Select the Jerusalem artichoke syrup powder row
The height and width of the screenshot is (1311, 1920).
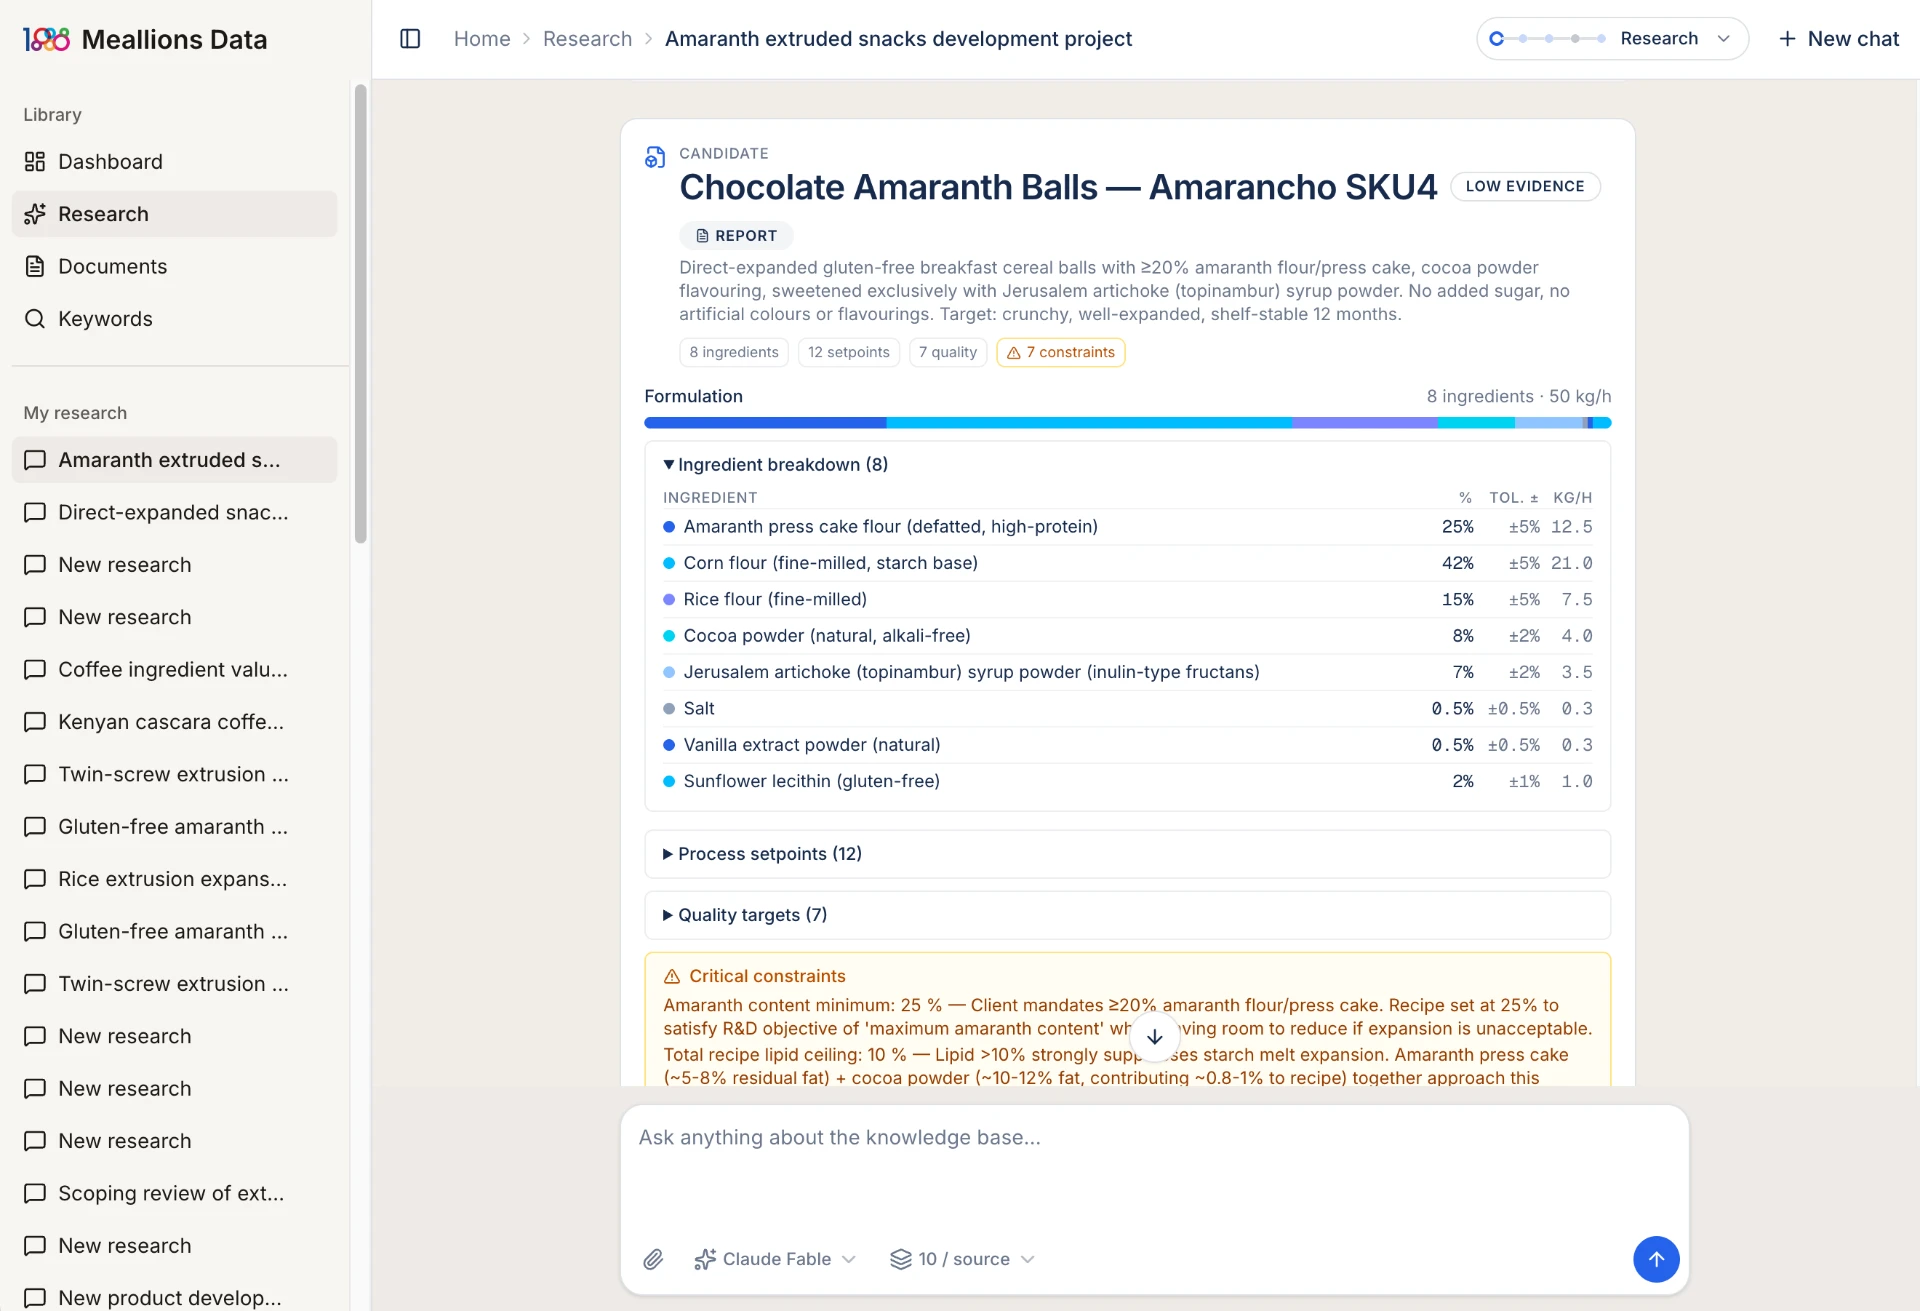(1127, 672)
